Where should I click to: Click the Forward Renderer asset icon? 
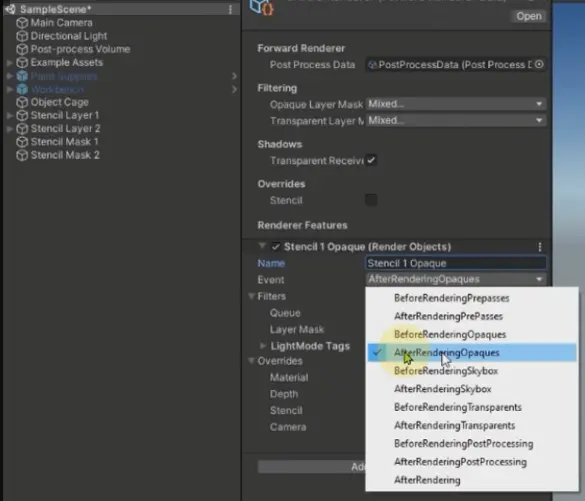(261, 7)
